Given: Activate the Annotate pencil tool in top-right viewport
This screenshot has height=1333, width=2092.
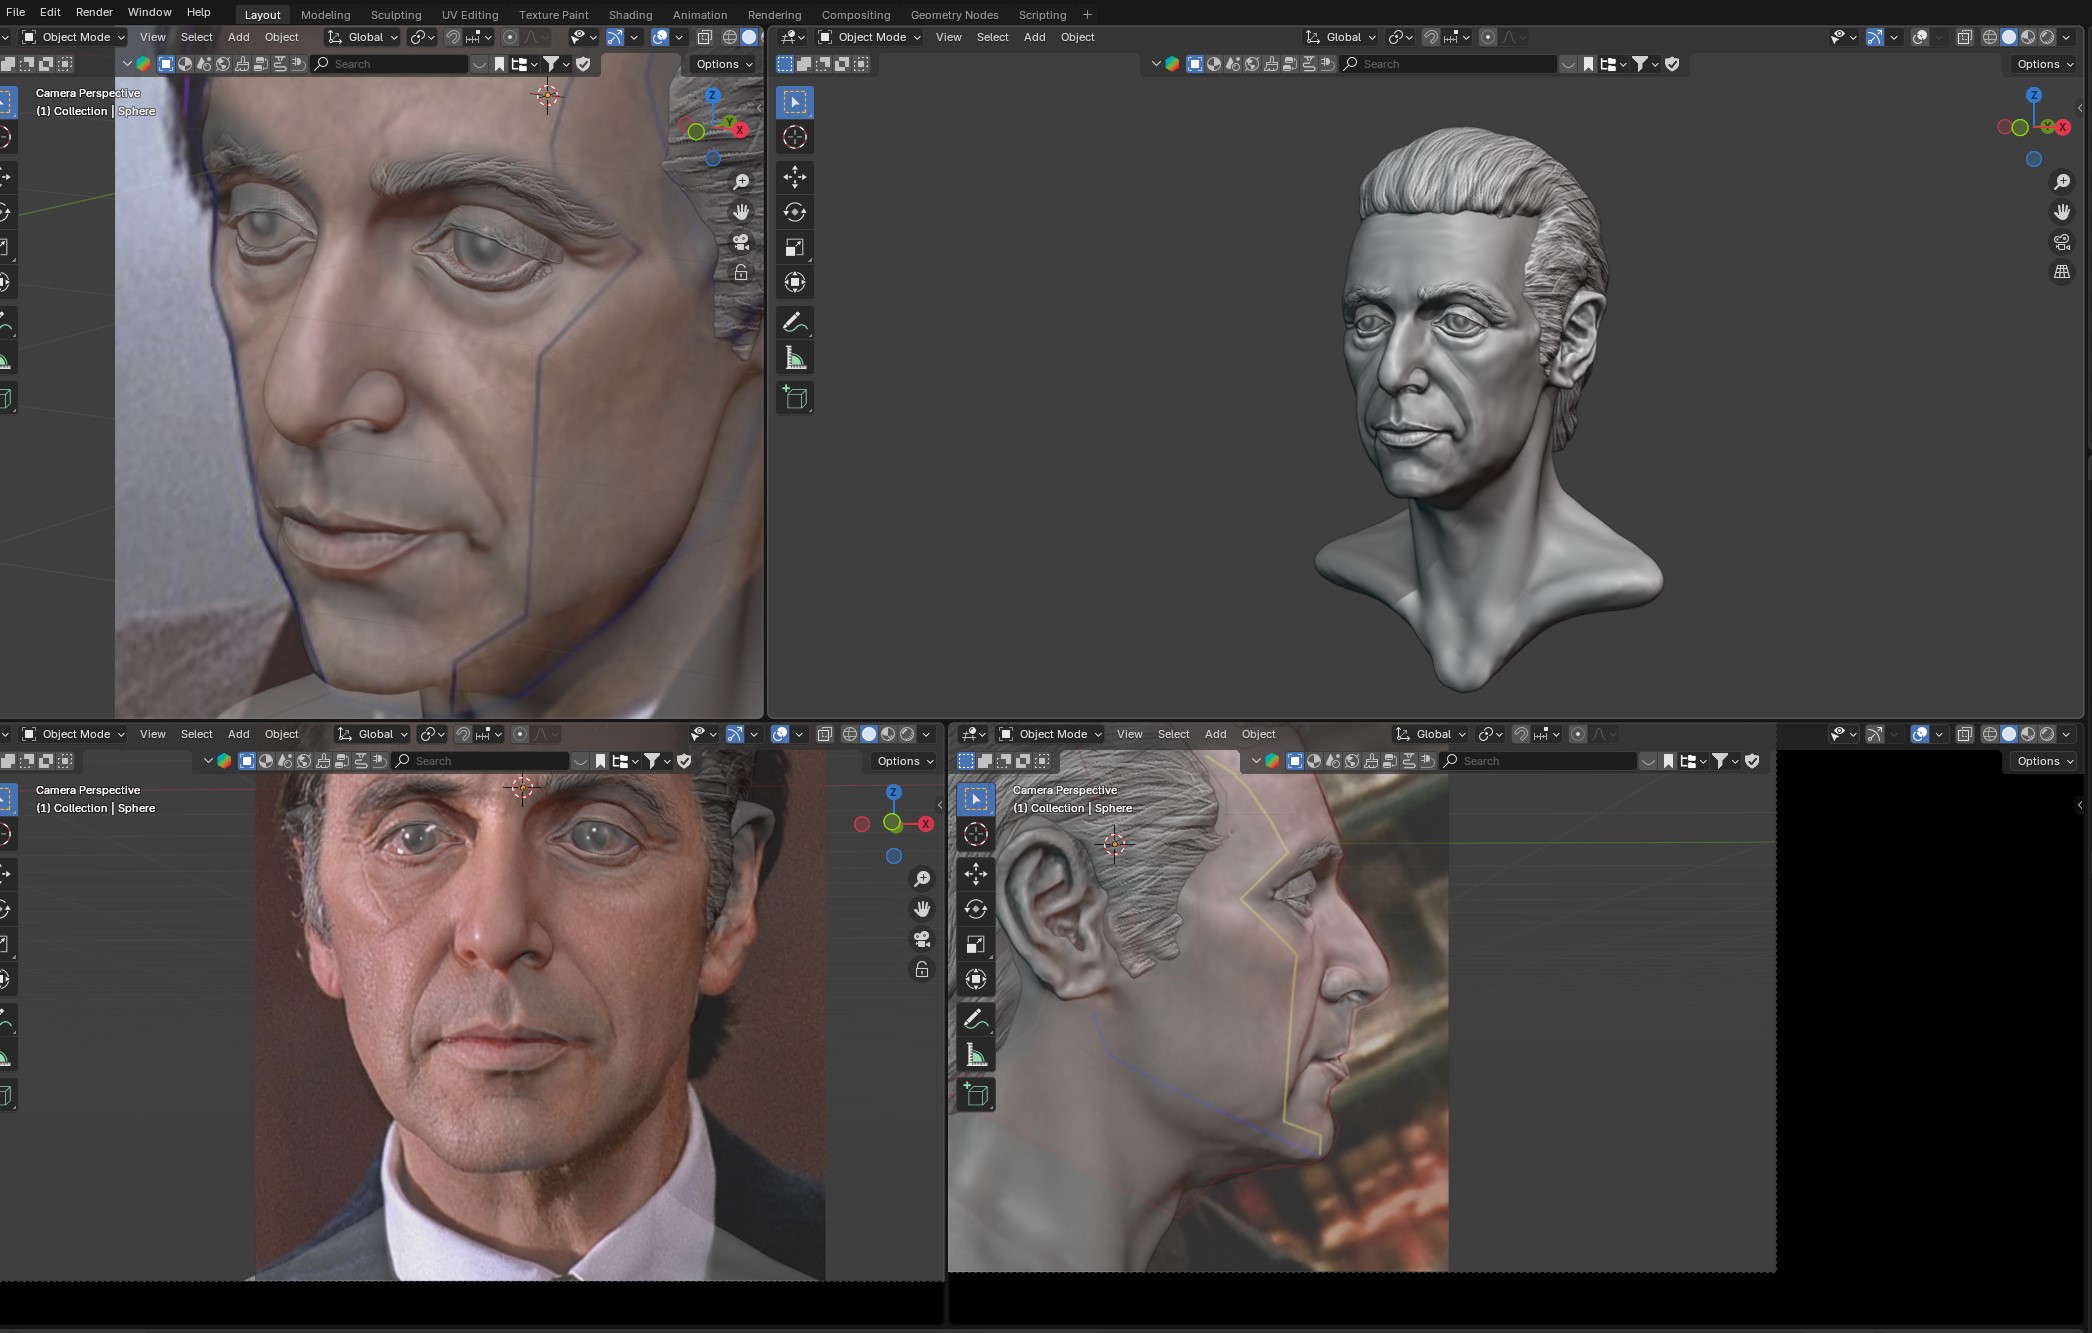Looking at the screenshot, I should pyautogui.click(x=795, y=322).
